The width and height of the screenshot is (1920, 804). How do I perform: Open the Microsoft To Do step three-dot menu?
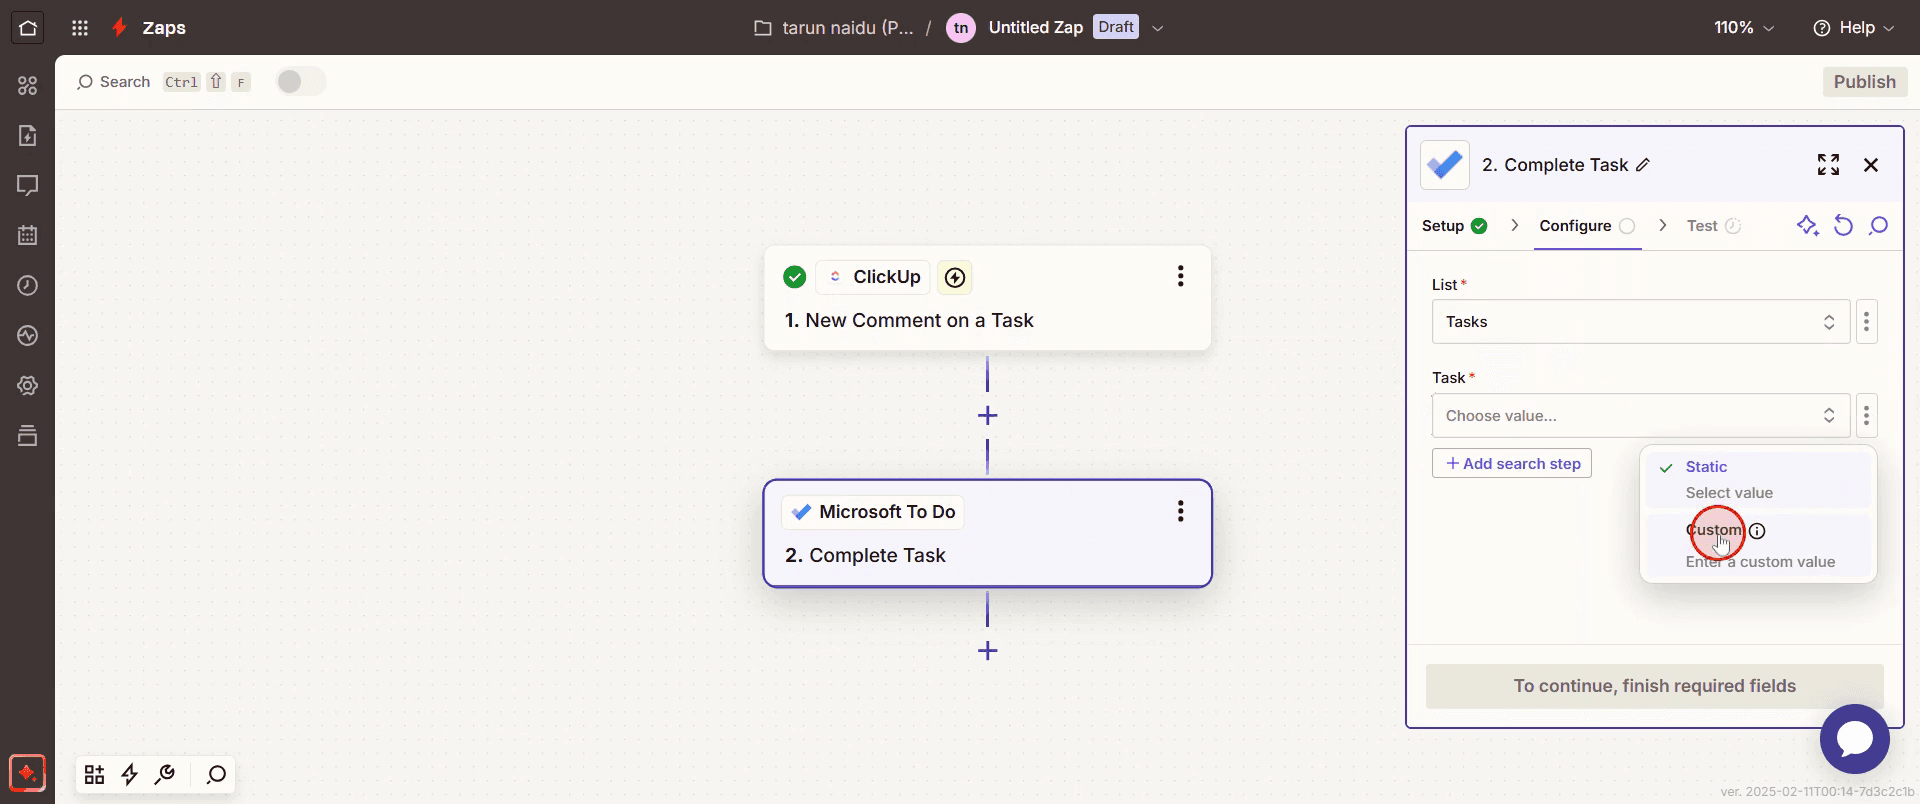click(x=1181, y=512)
